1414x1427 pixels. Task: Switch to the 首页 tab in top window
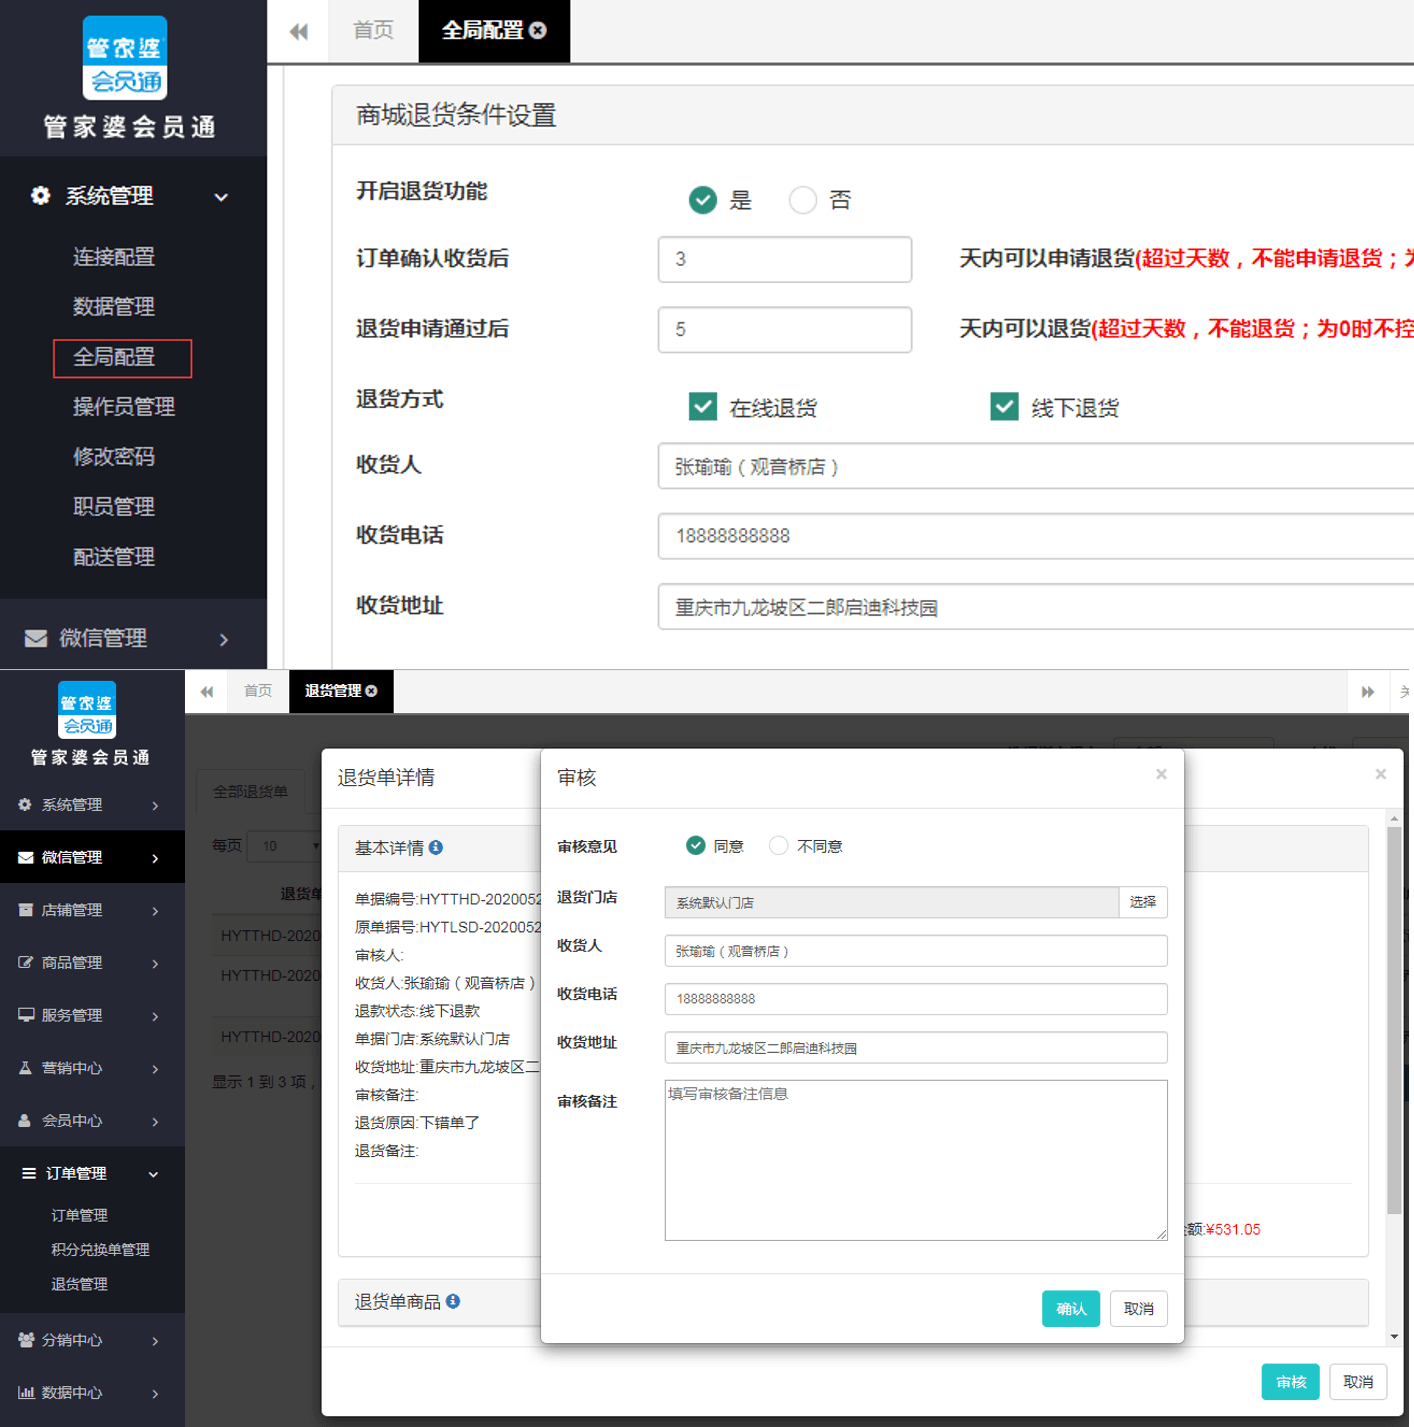pyautogui.click(x=373, y=30)
